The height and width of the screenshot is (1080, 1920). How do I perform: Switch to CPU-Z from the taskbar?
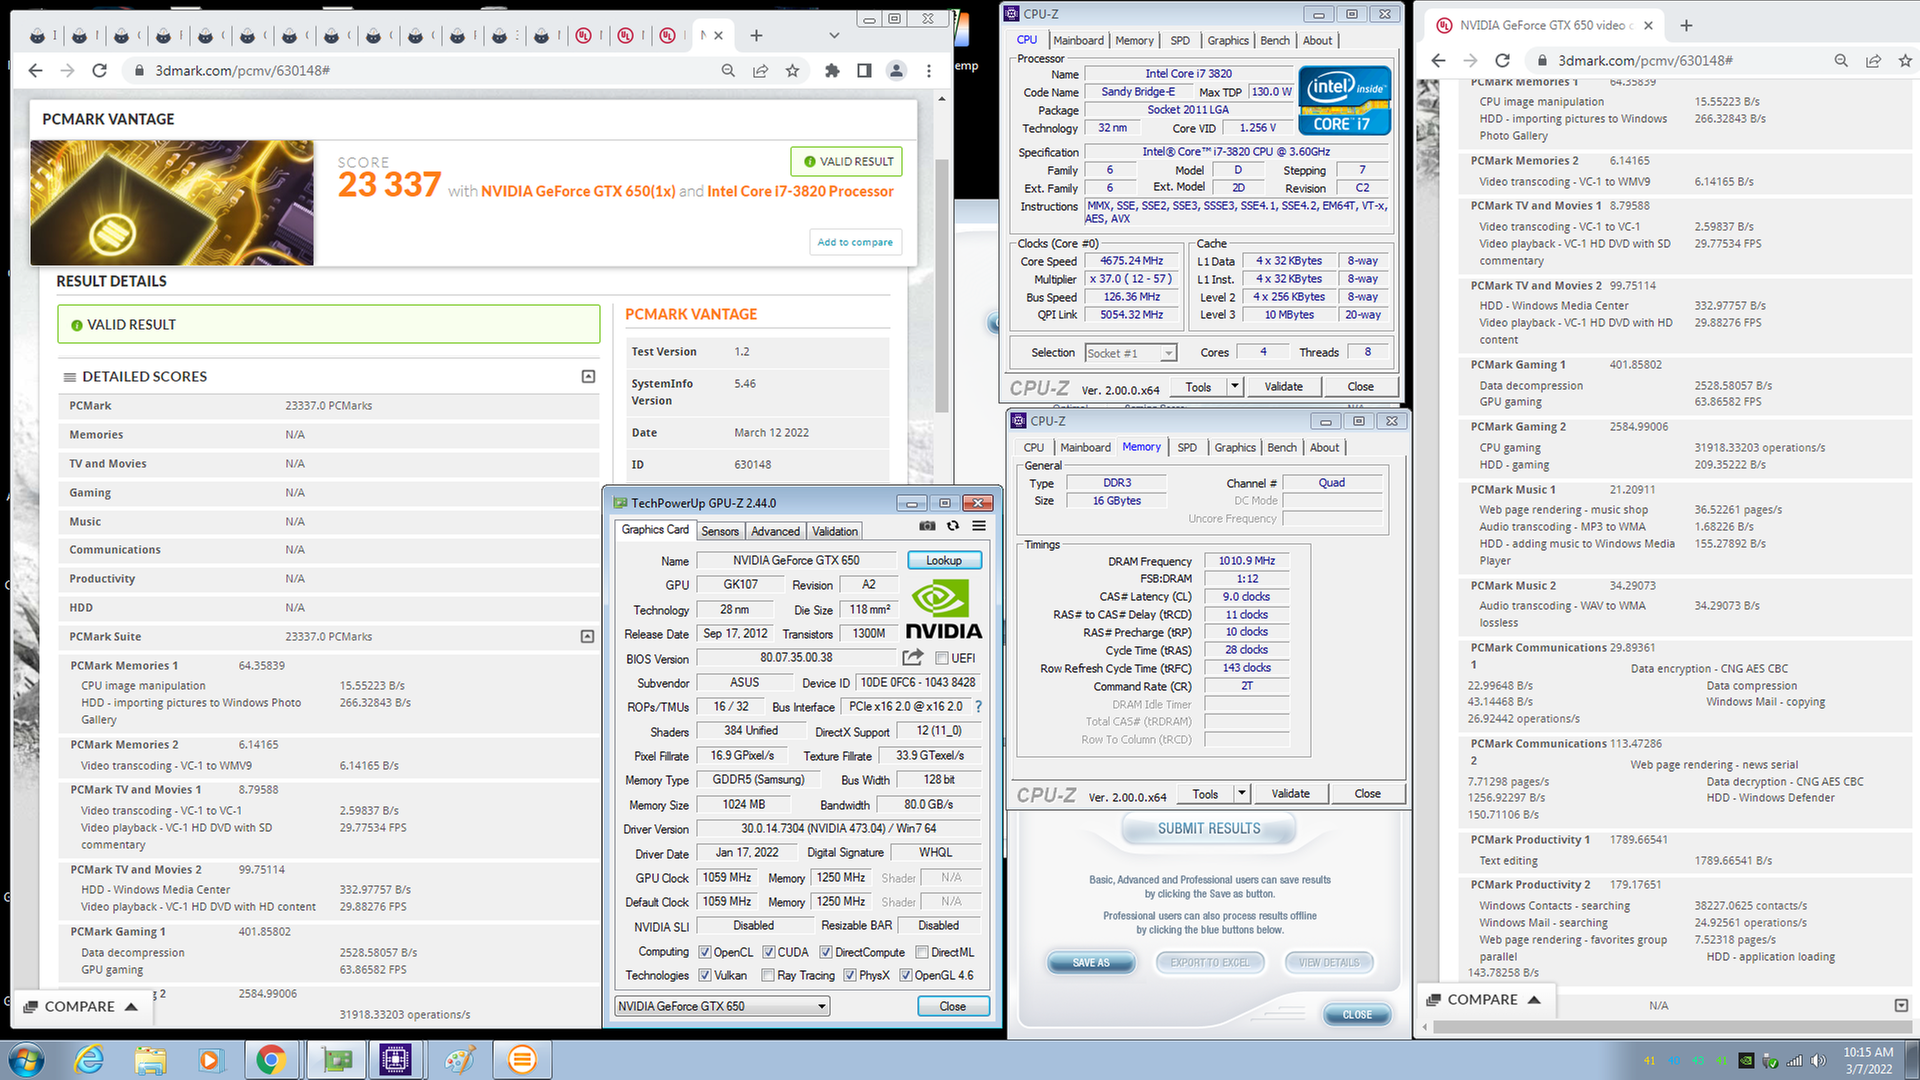click(395, 1059)
